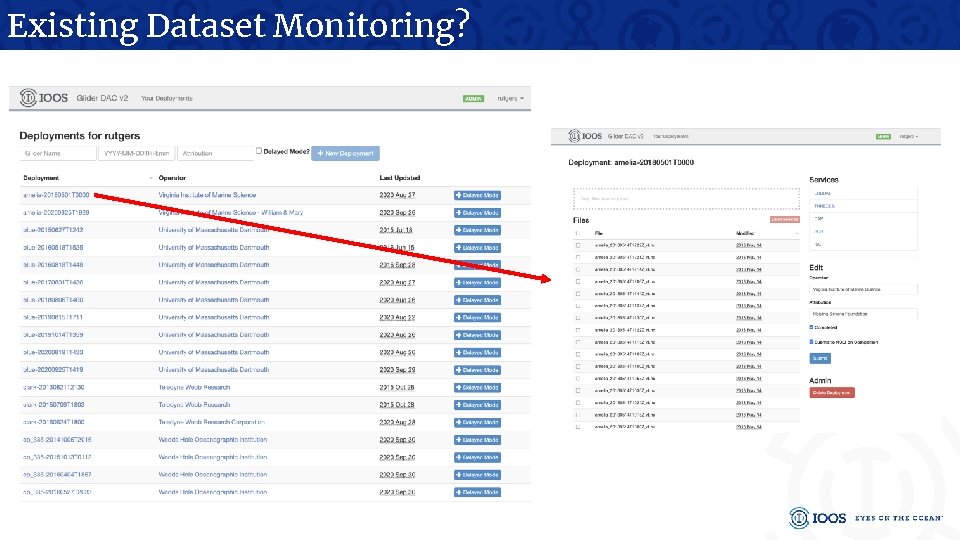The height and width of the screenshot is (540, 960).
Task: Add Delayed Mode for William & Mary operator row
Action: coord(477,213)
